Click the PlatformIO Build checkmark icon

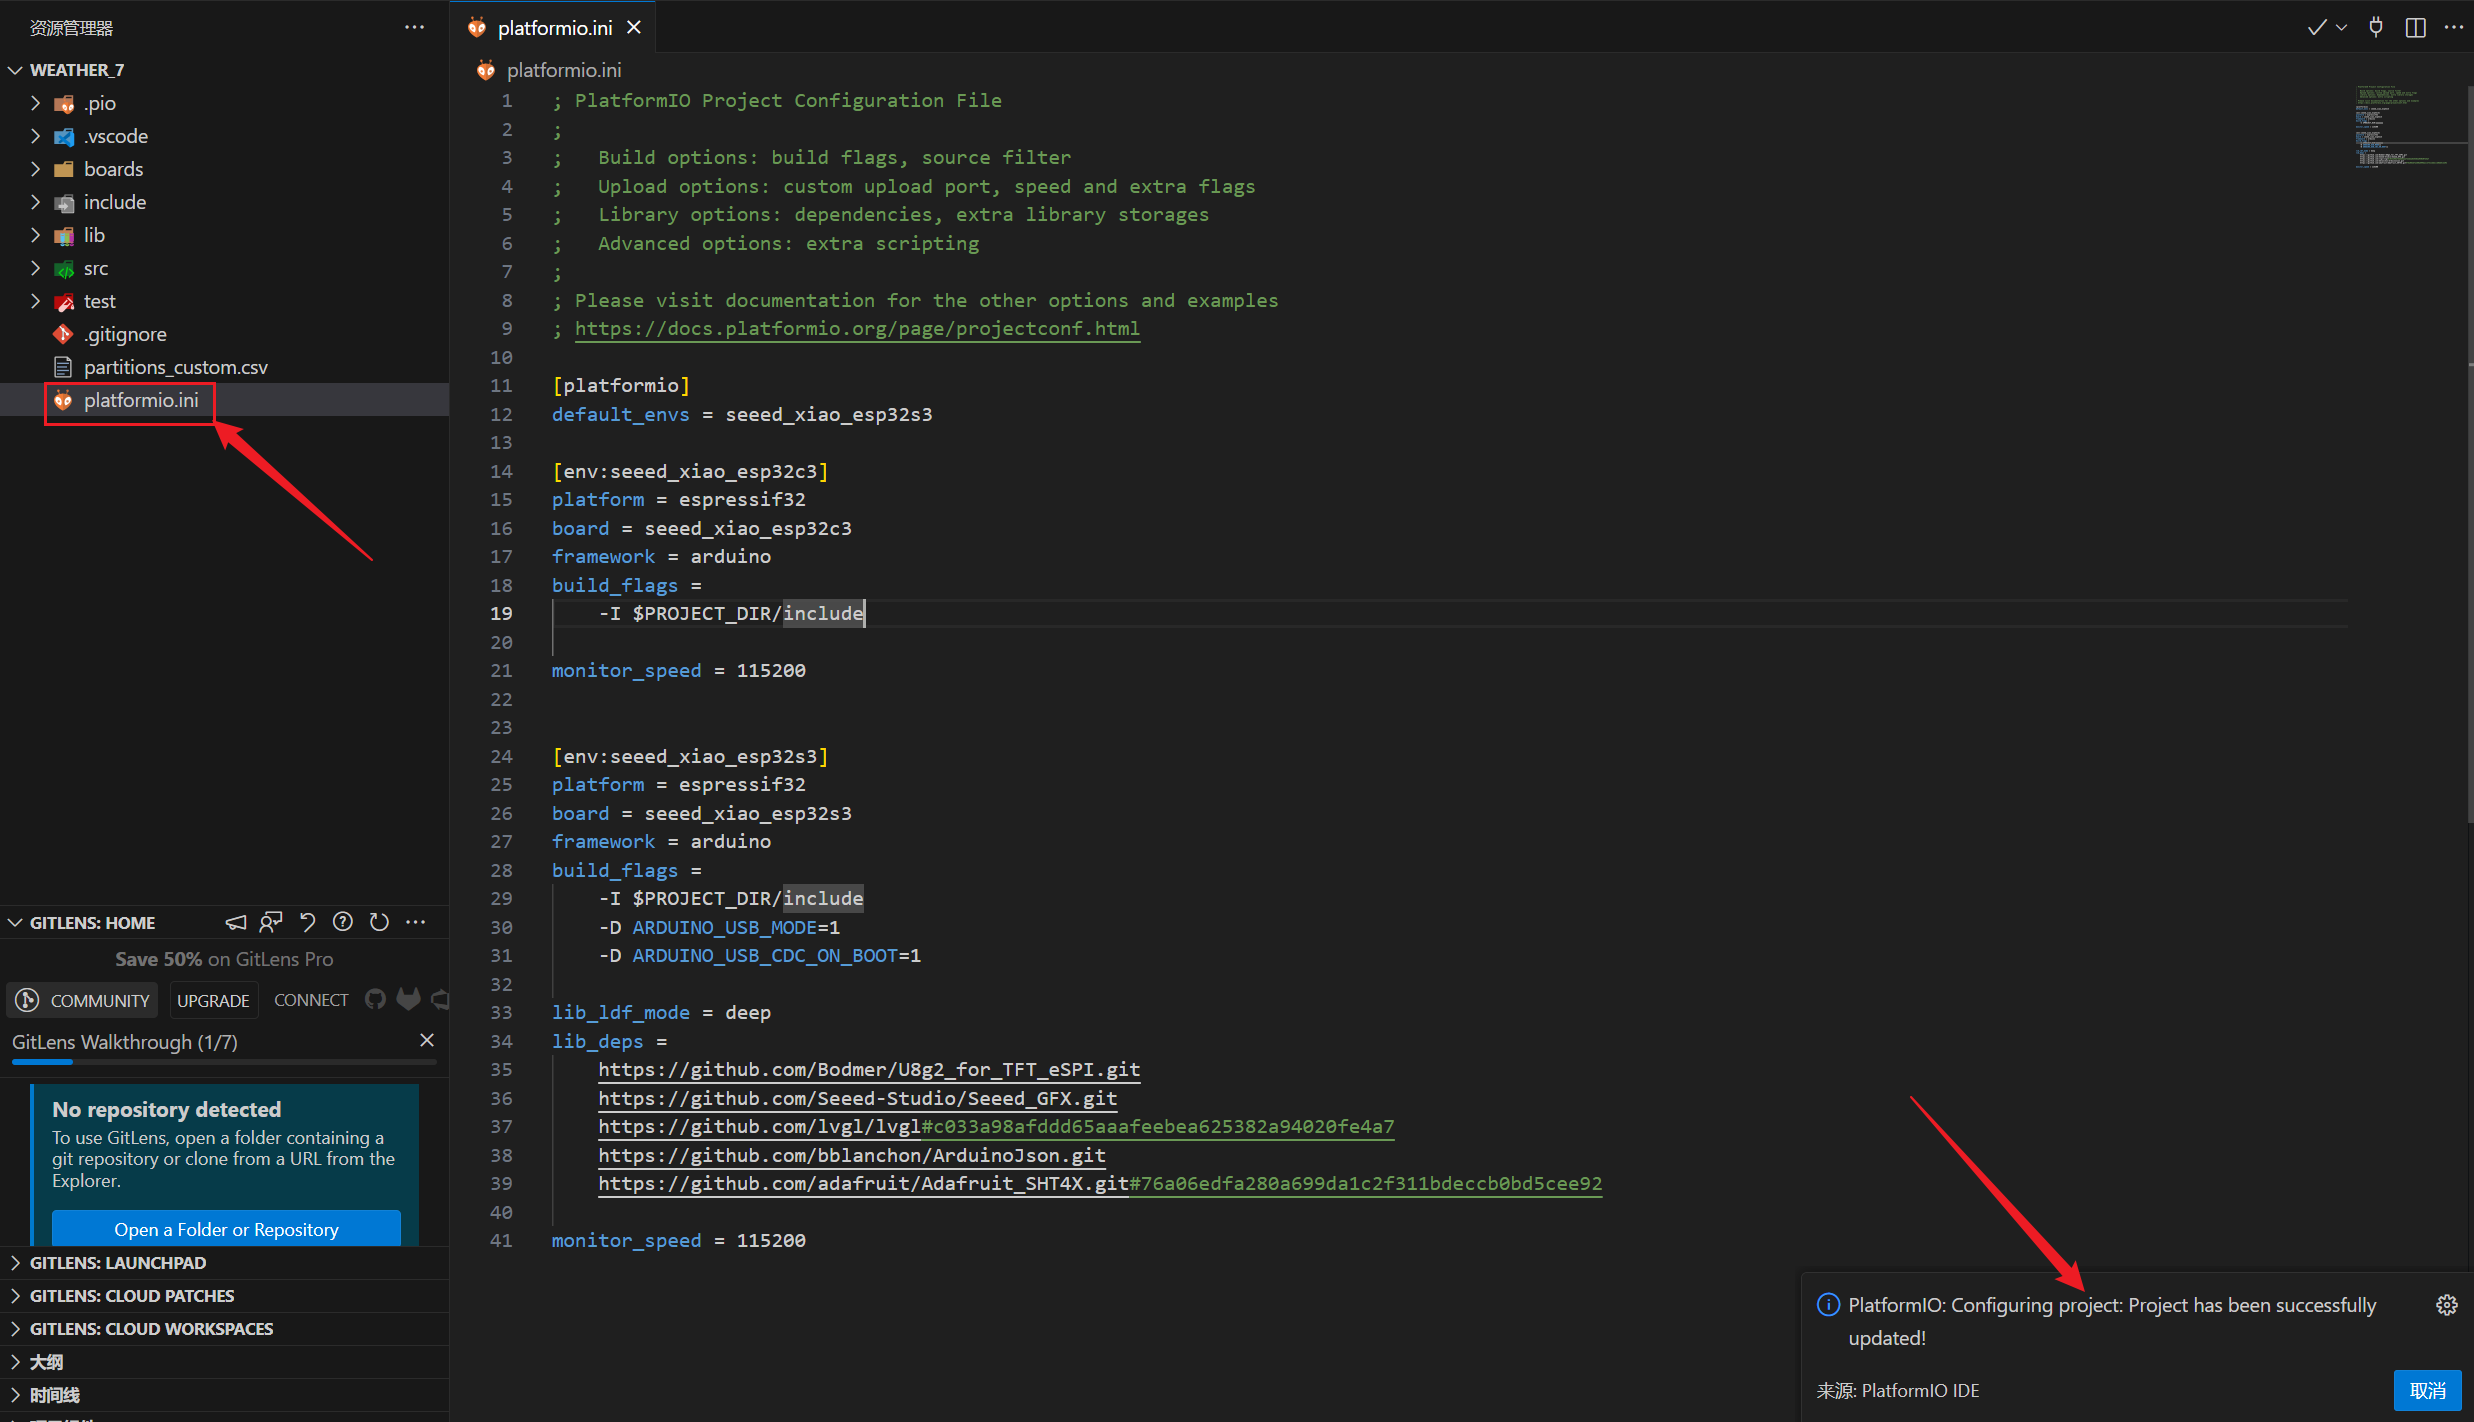(2316, 27)
